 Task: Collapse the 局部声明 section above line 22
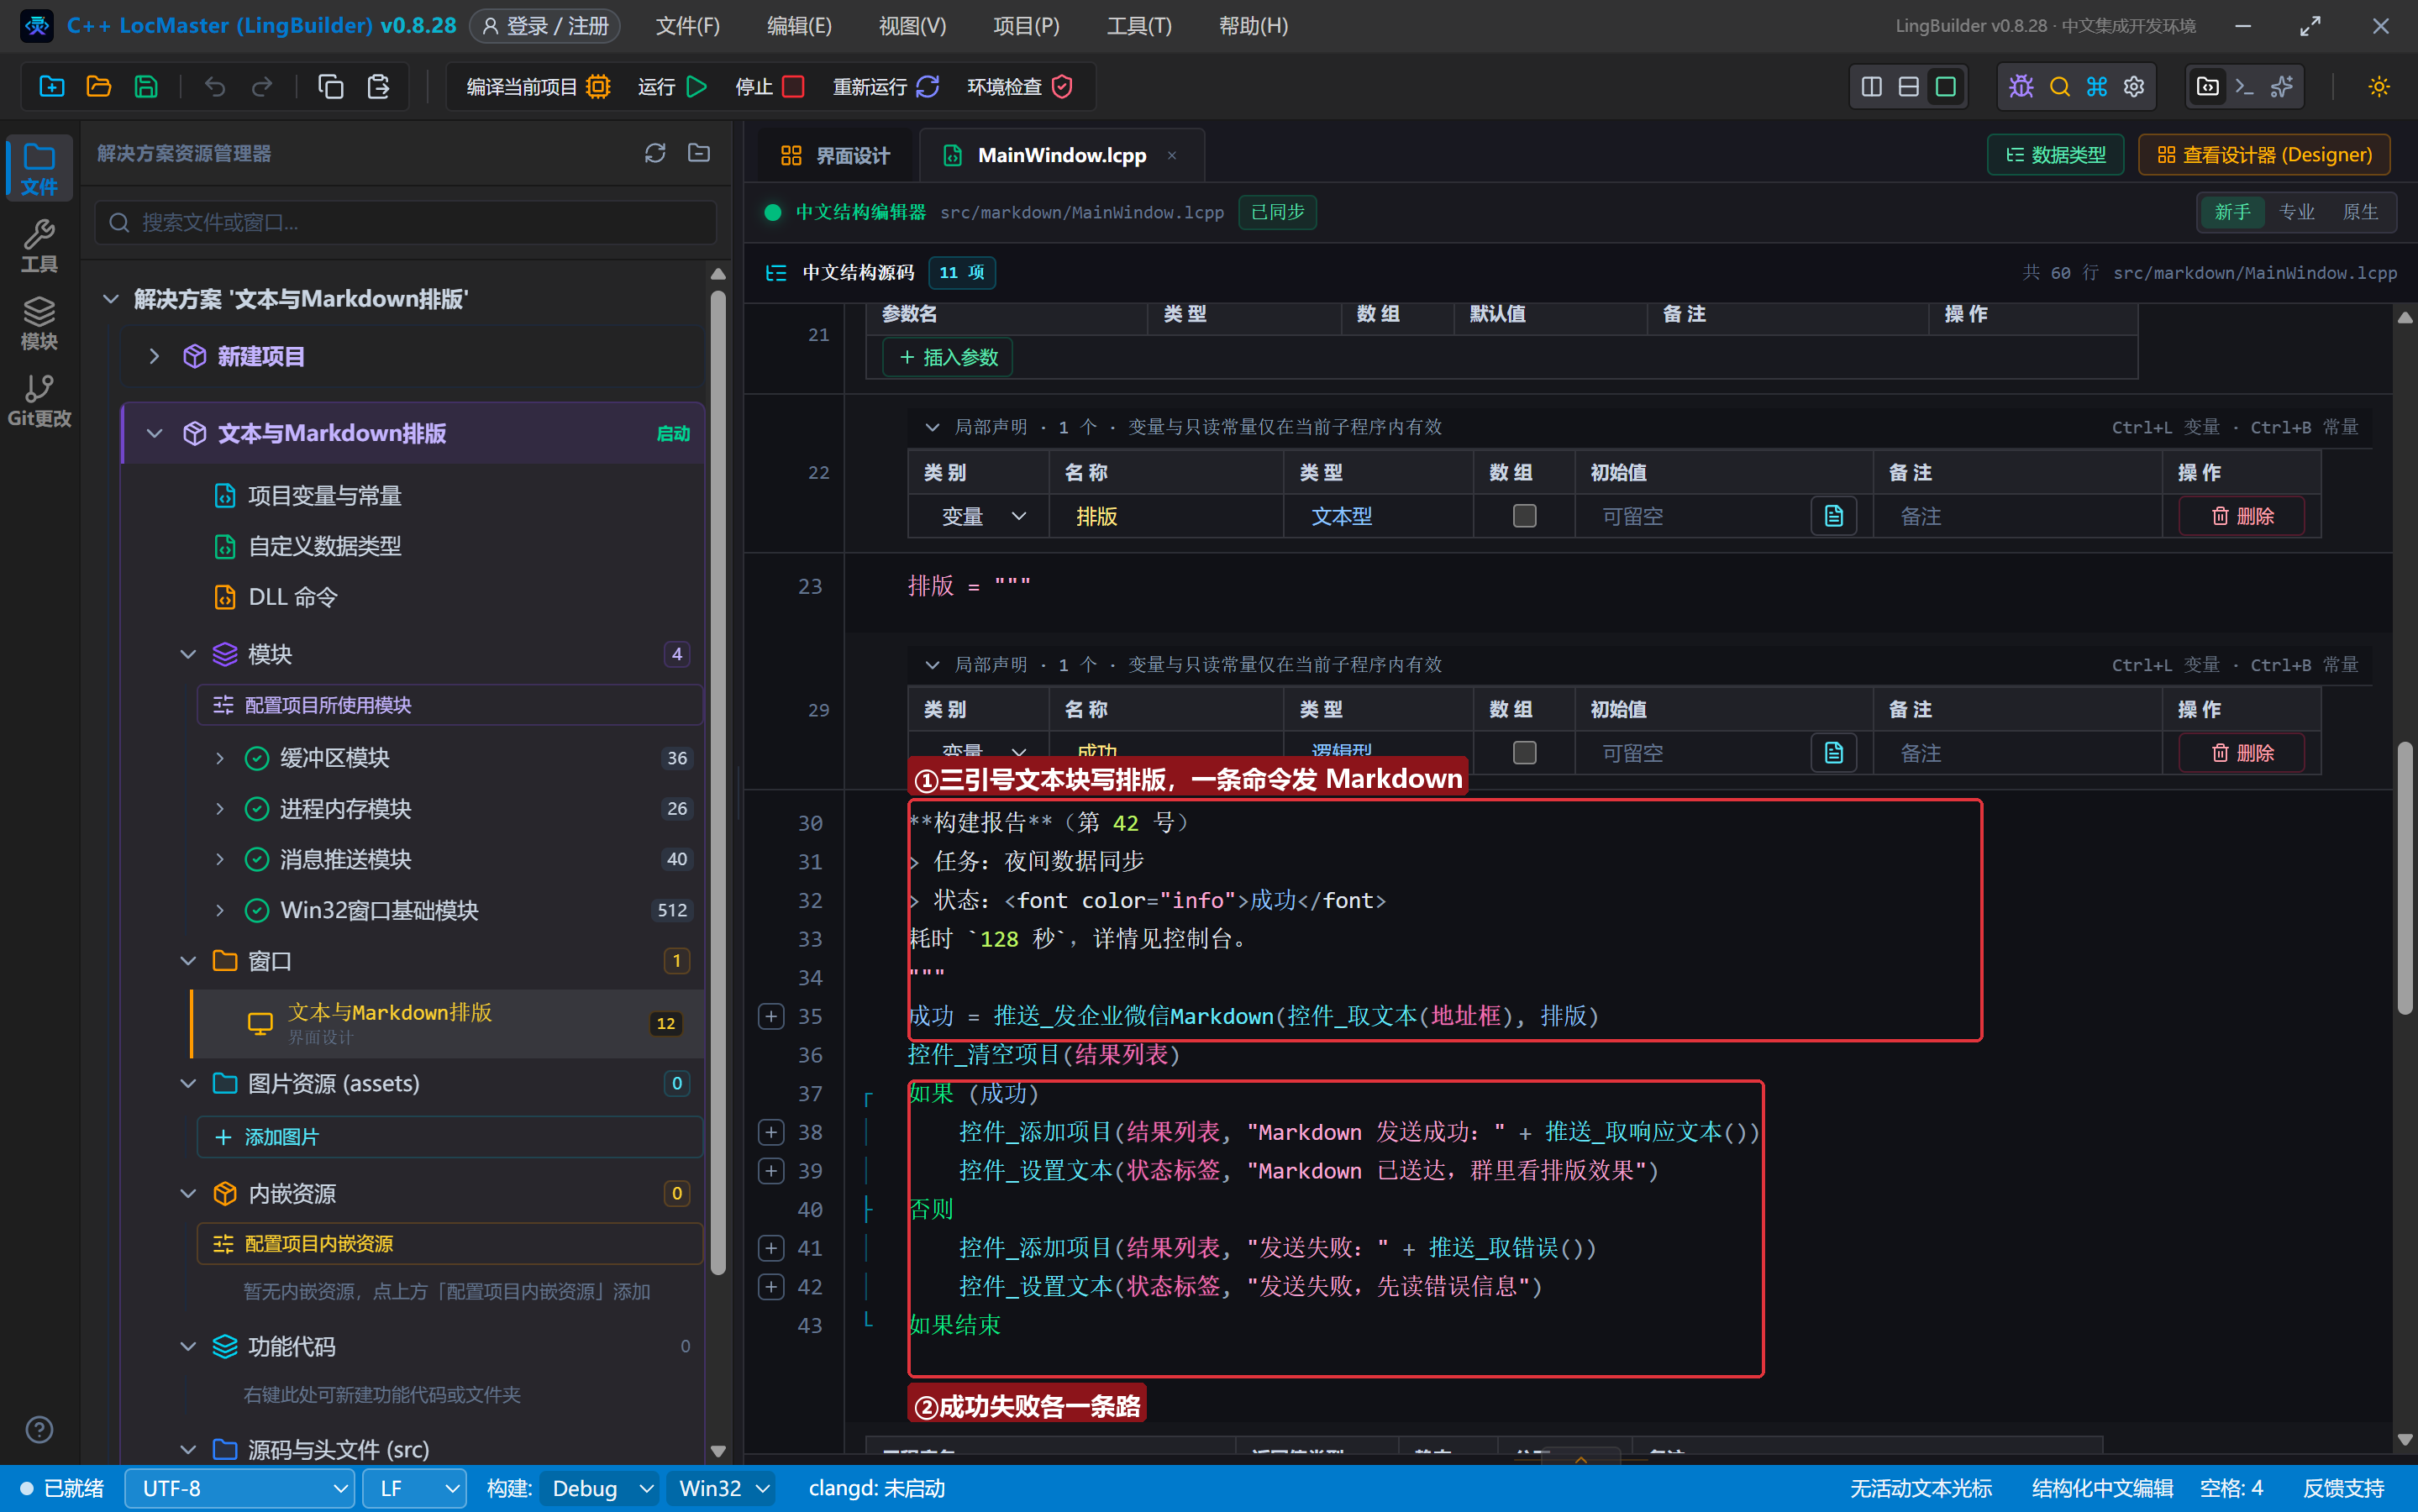(932, 427)
